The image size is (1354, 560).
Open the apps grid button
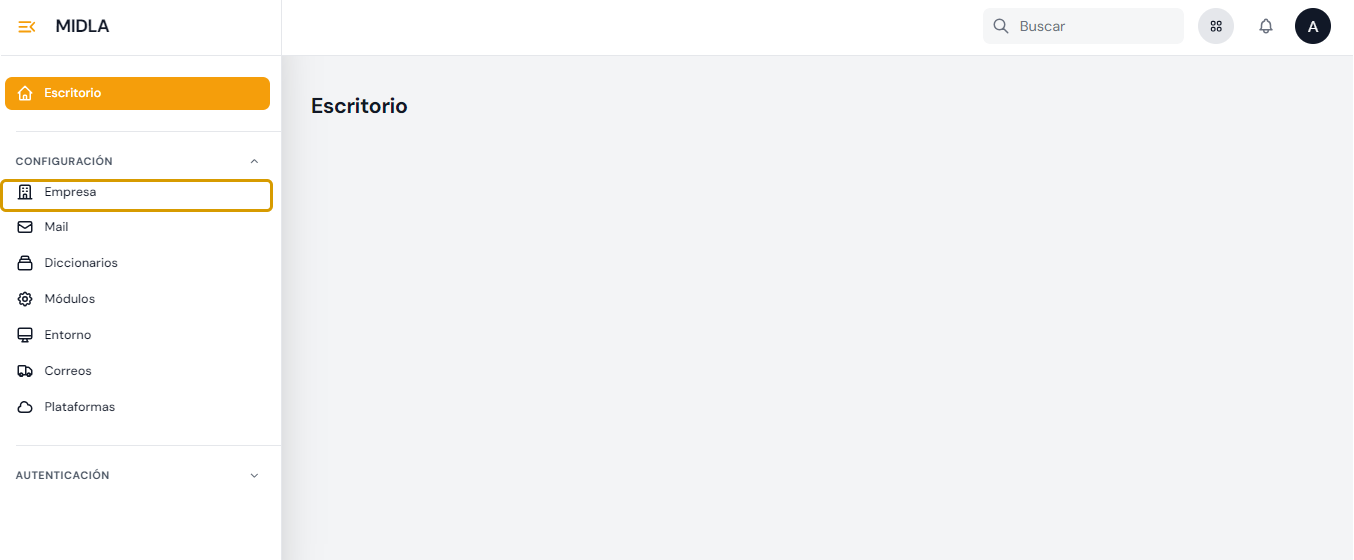[x=1216, y=26]
